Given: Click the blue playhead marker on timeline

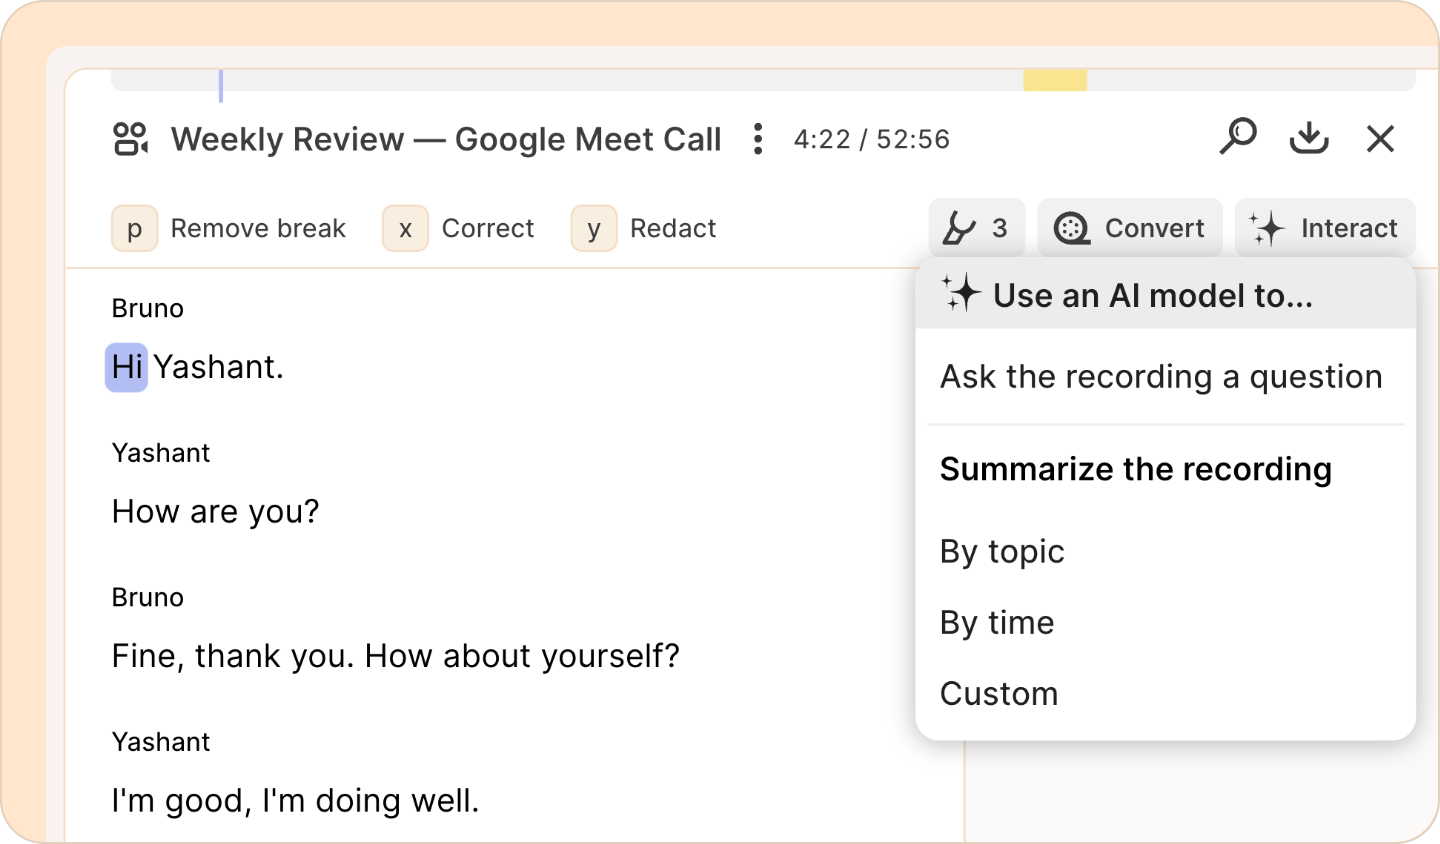Looking at the screenshot, I should pos(221,85).
